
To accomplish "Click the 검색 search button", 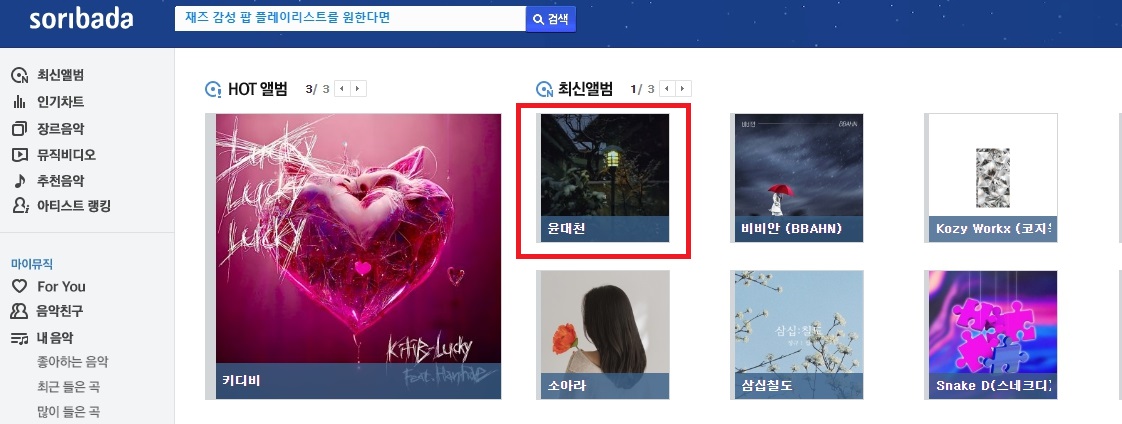I will click(x=550, y=19).
